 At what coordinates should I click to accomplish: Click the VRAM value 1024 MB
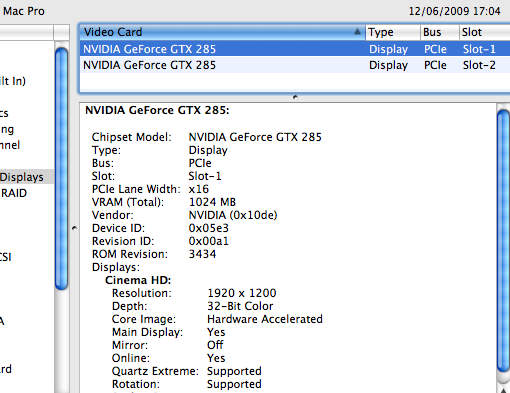coord(212,202)
